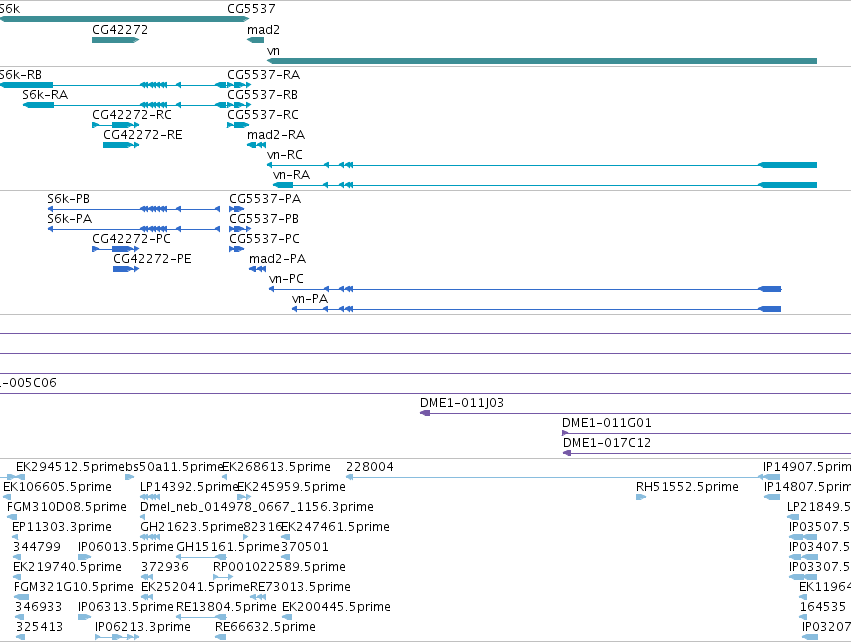Select the DME1-011J03 clone label

[x=462, y=403]
